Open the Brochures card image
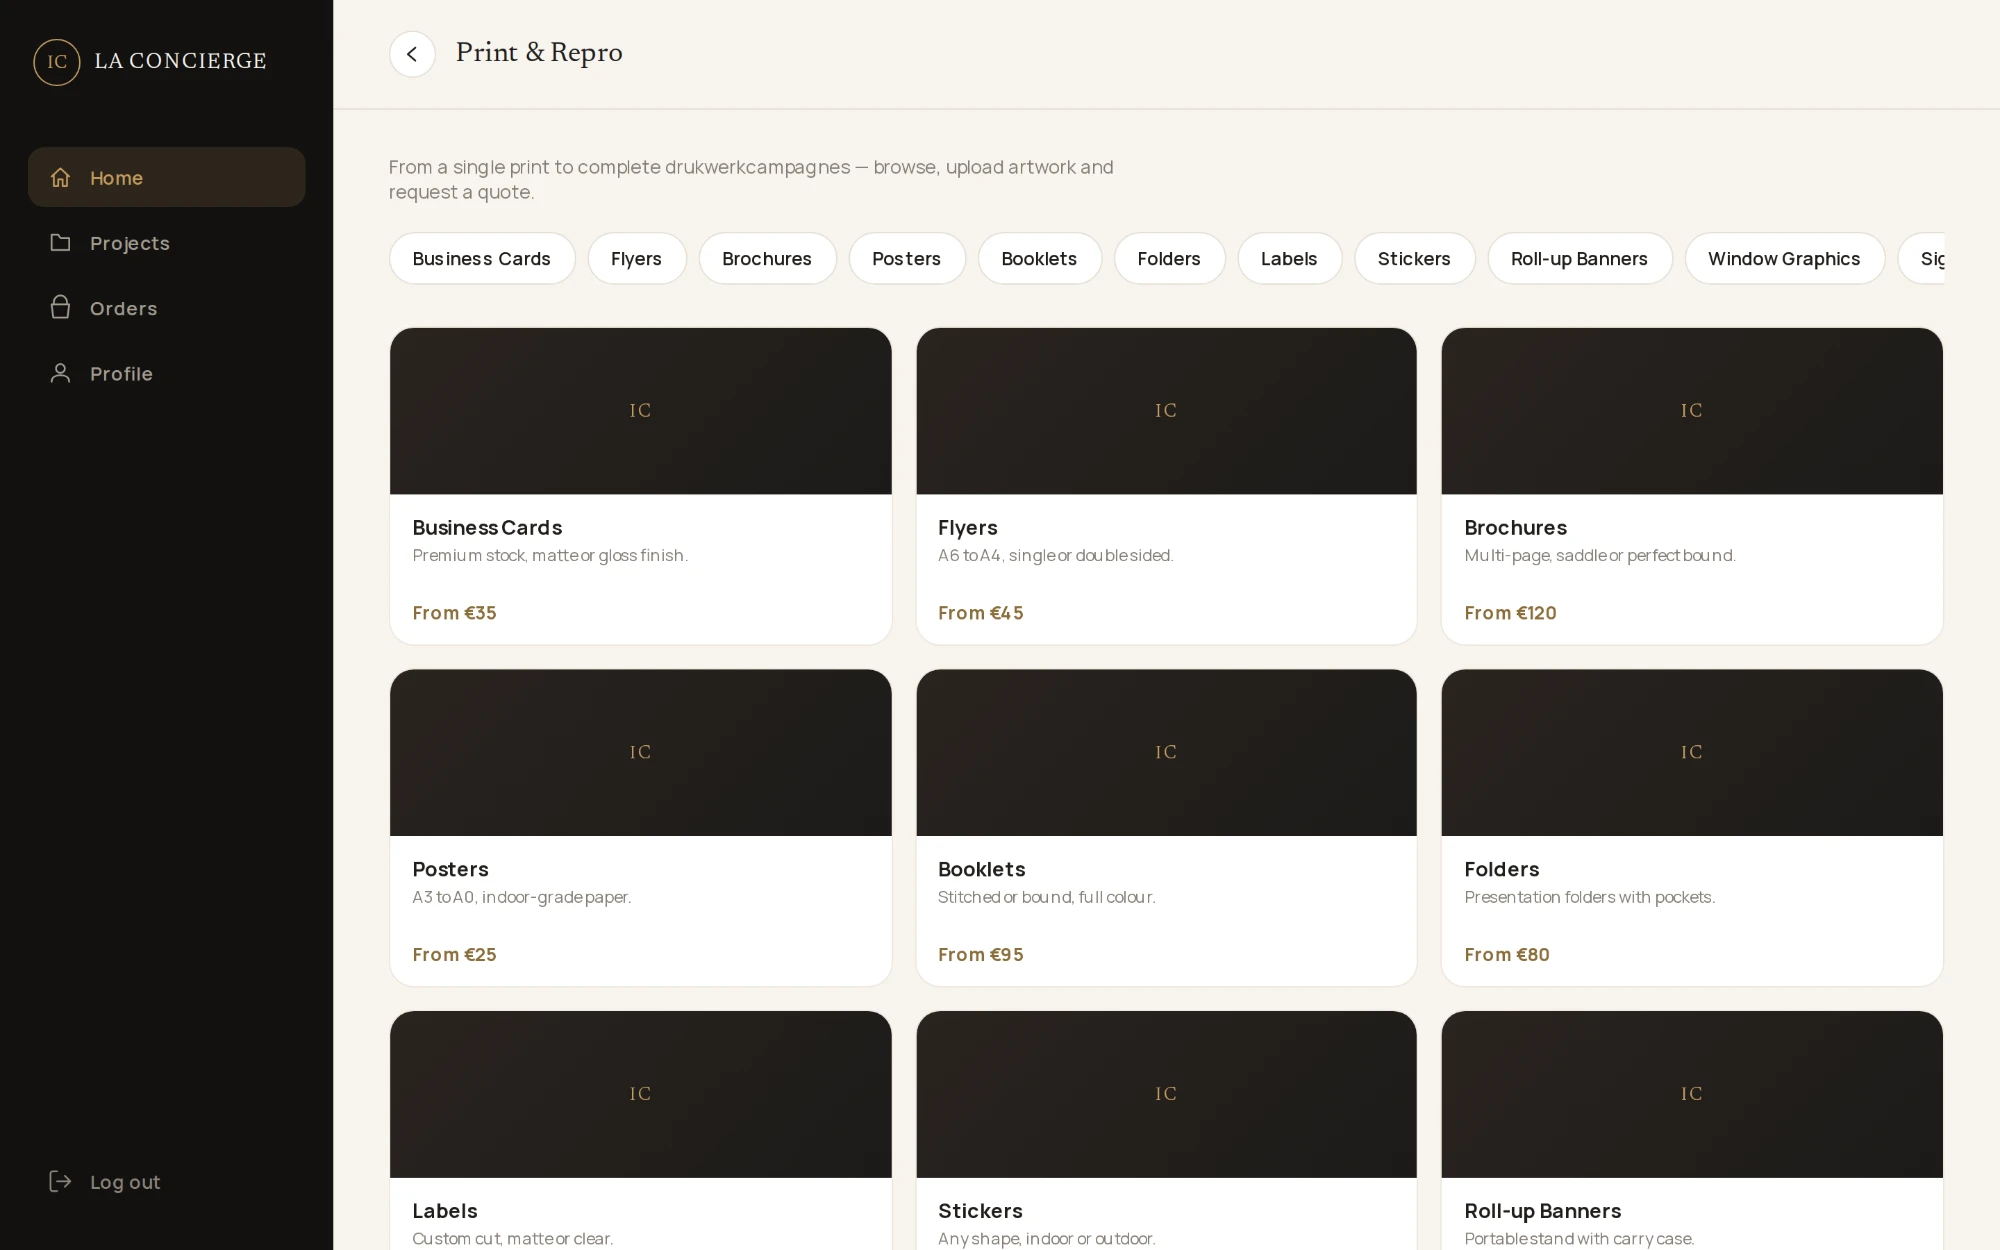Image resolution: width=2000 pixels, height=1250 pixels. 1692,411
